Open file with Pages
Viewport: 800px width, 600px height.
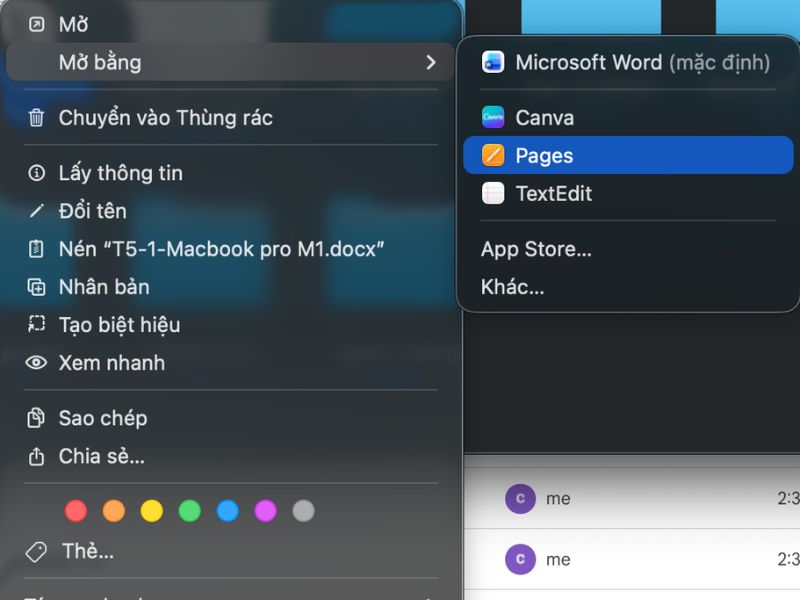tap(628, 155)
